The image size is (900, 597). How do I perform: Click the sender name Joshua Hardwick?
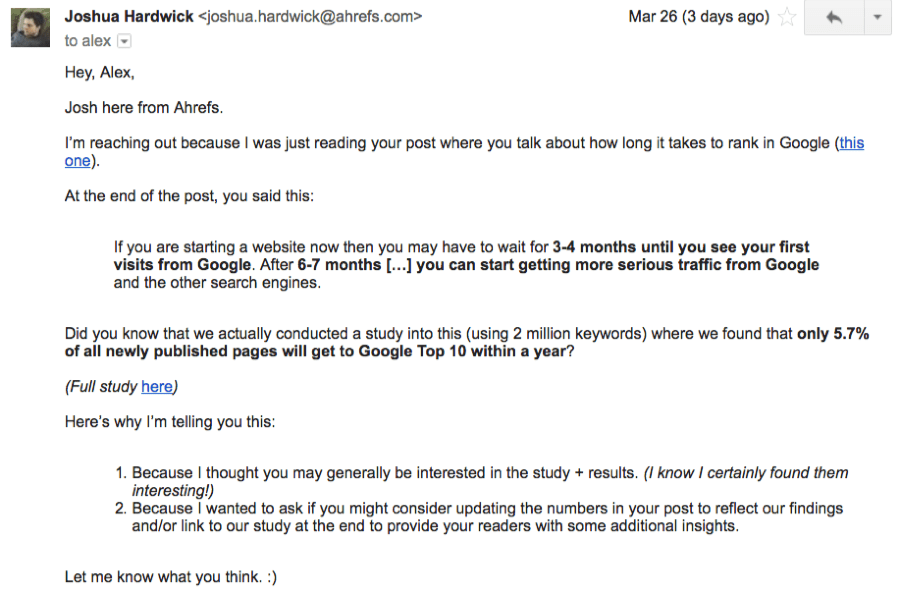[129, 17]
